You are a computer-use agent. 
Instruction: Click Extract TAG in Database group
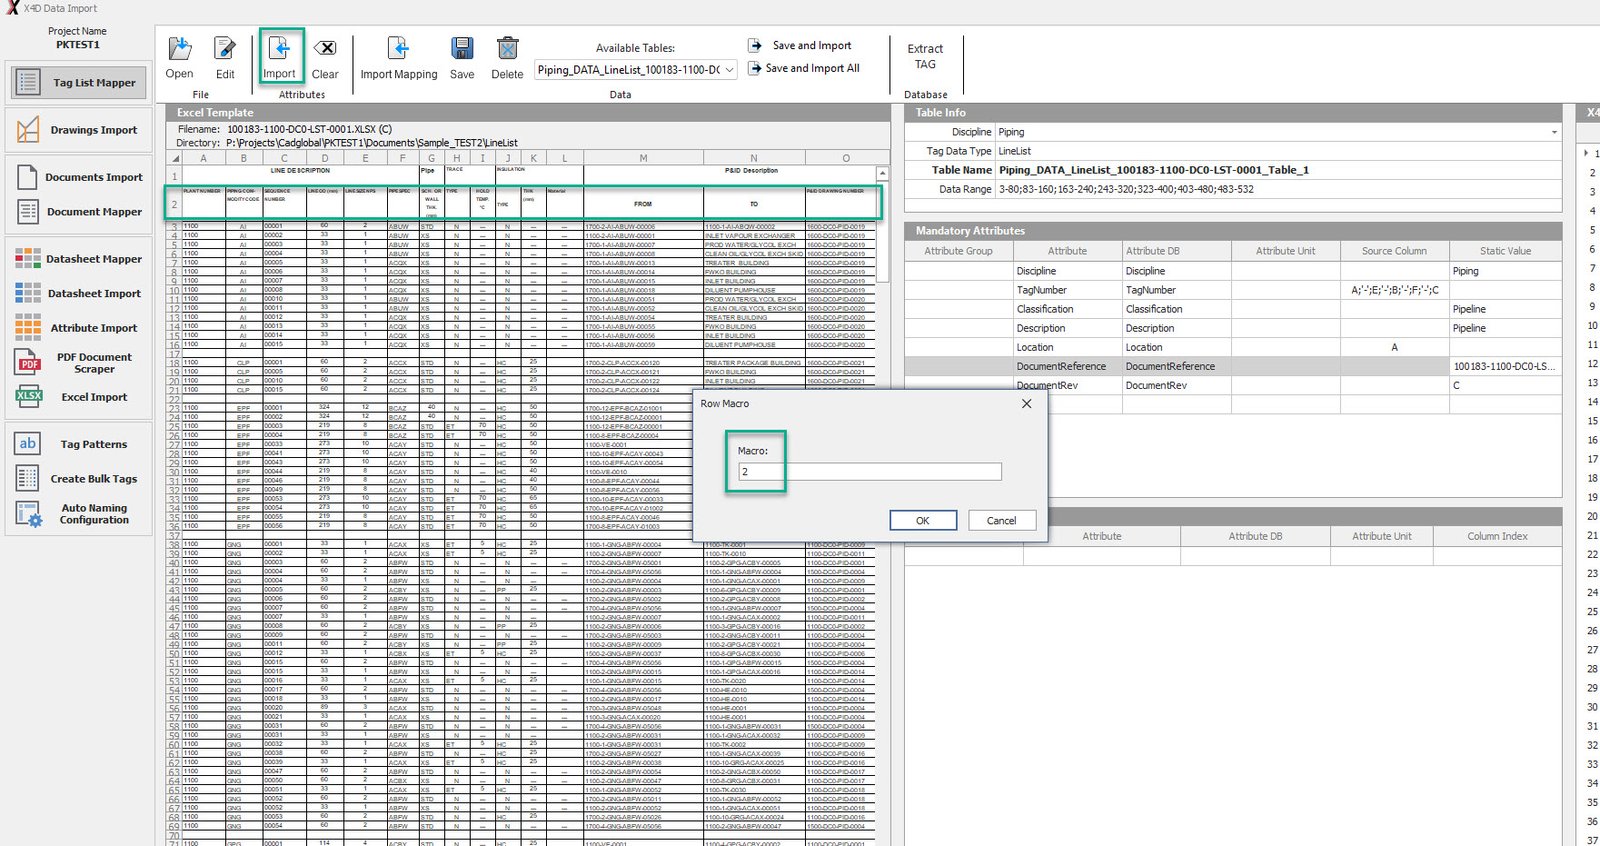(x=925, y=57)
